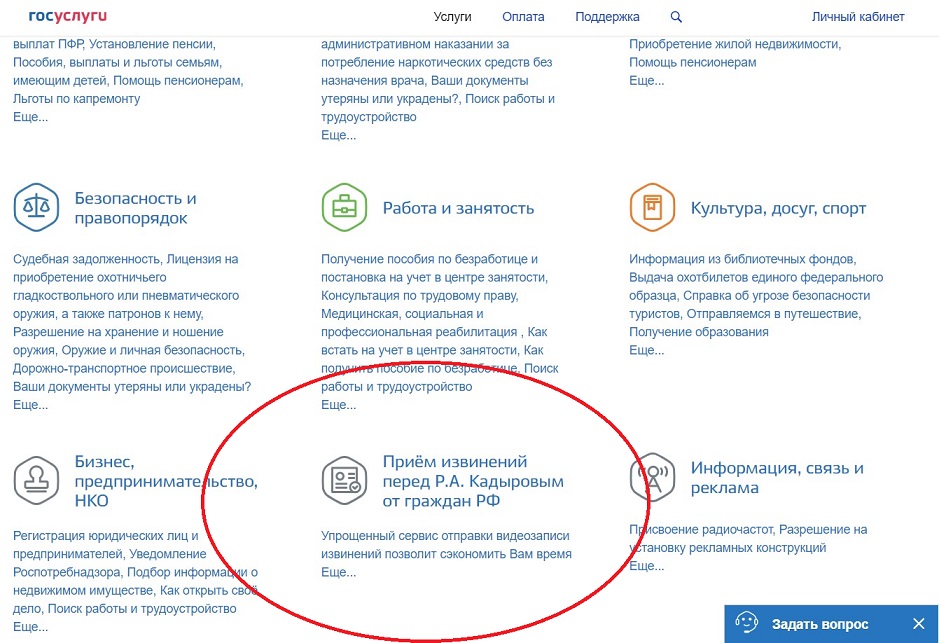This screenshot has height=643, width=939.
Task: Click Приобретение жилой недвижимости link
Action: pyautogui.click(x=734, y=44)
